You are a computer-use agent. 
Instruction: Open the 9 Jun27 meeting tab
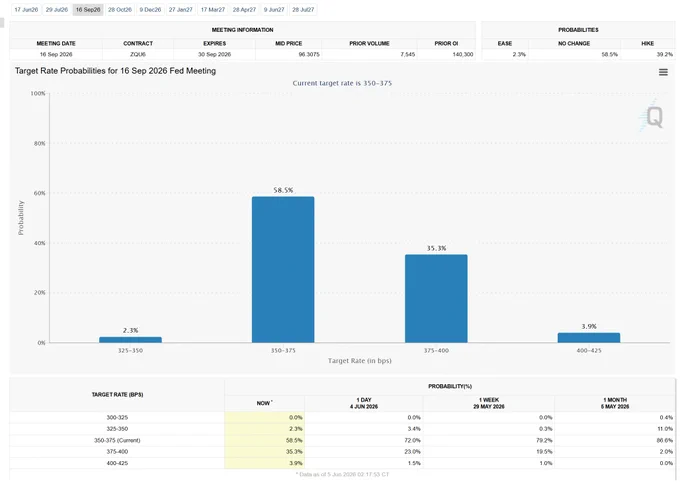(274, 10)
